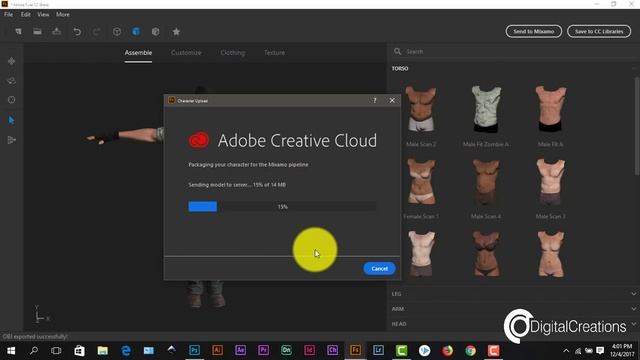Click the new character icon in toolbar

click(x=18, y=31)
